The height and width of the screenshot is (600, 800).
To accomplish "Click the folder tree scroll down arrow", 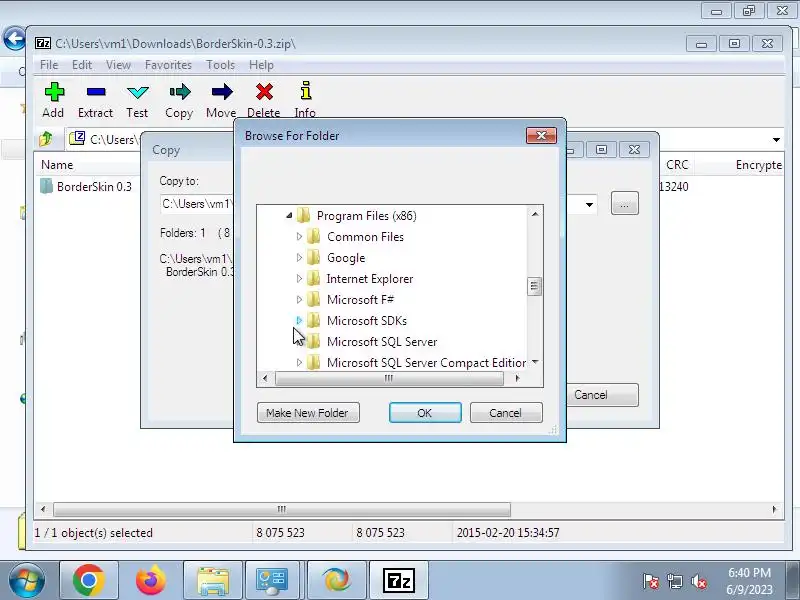I will [535, 362].
